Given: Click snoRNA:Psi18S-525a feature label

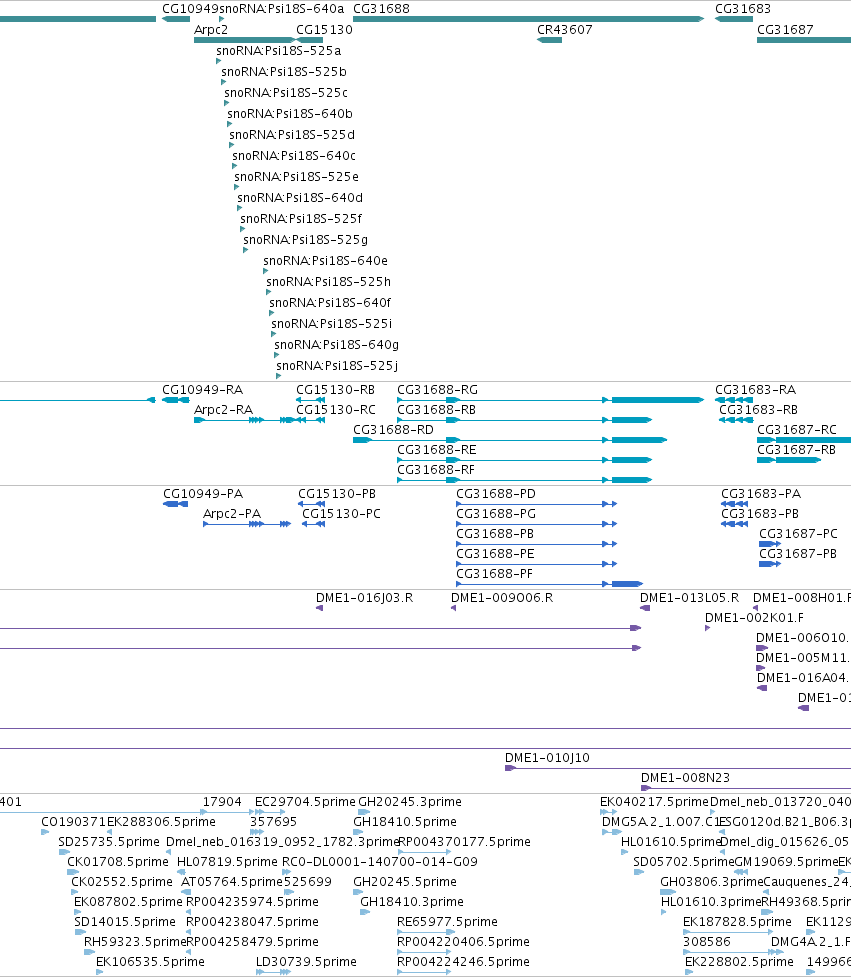Looking at the screenshot, I should (x=278, y=51).
